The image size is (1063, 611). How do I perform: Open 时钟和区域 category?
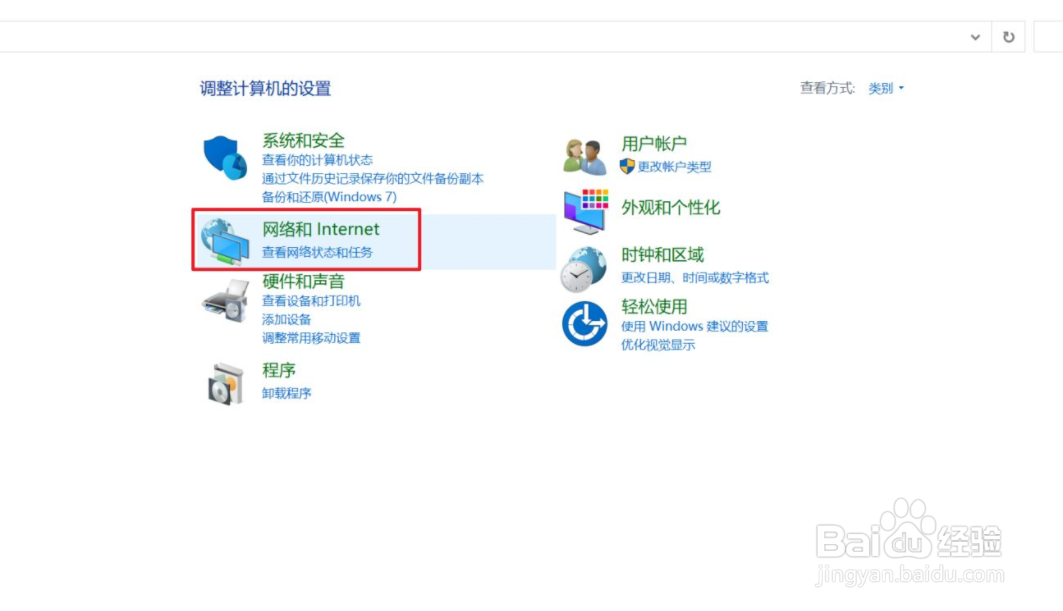pyautogui.click(x=662, y=255)
